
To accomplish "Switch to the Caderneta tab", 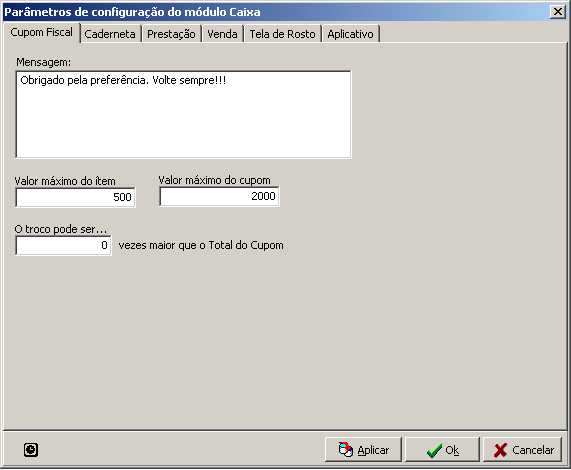I will point(110,34).
